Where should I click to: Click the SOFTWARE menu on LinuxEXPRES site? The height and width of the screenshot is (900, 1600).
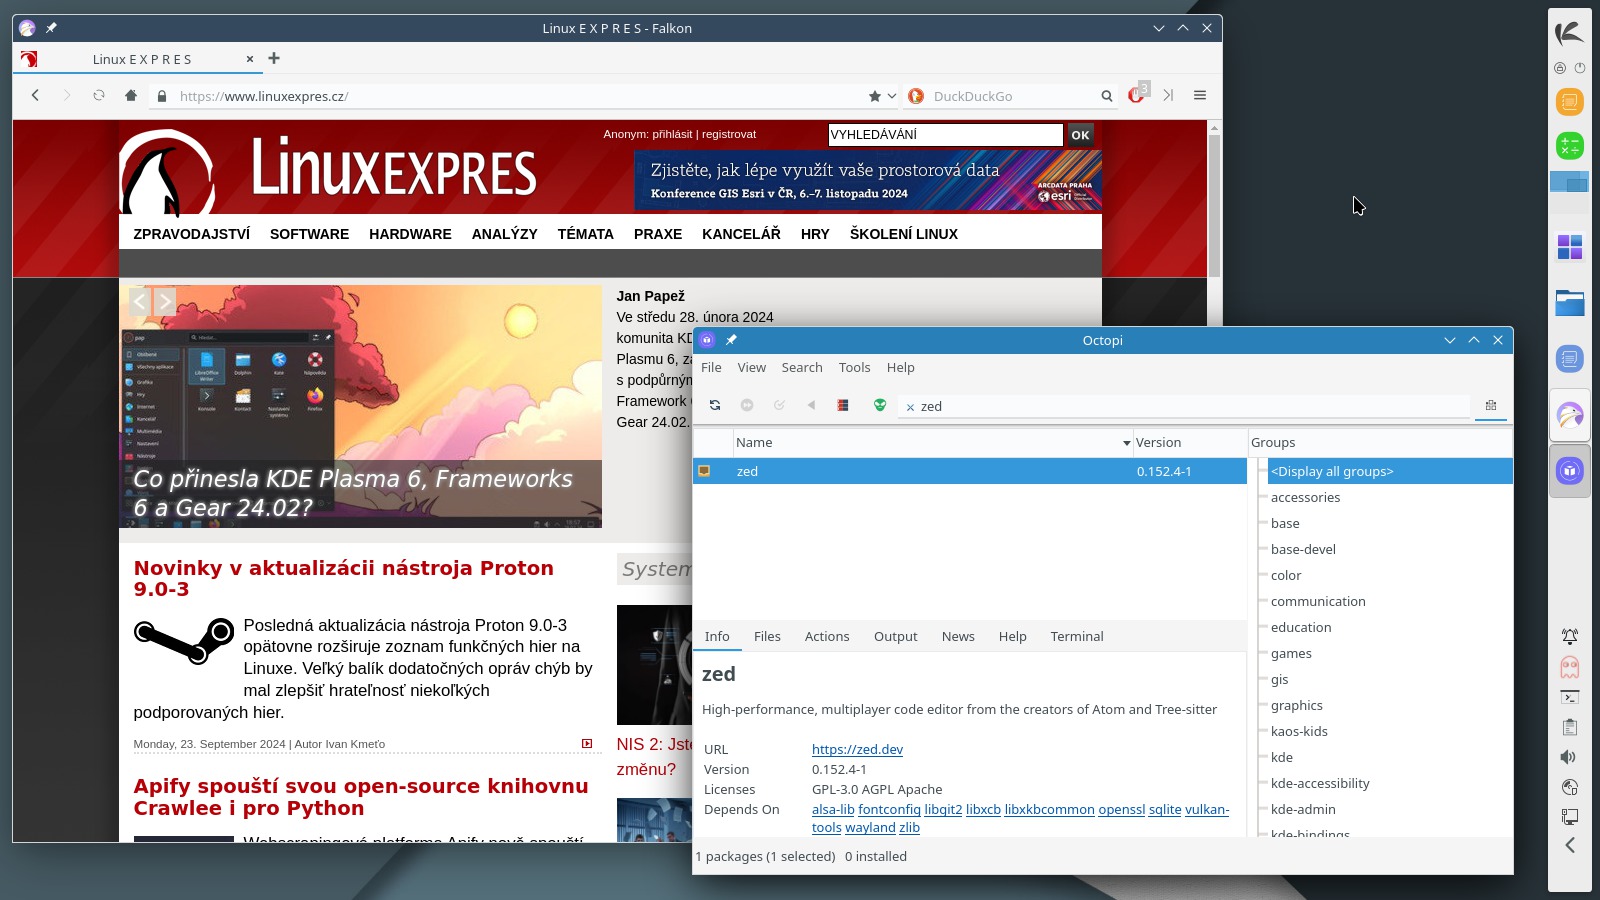pos(309,234)
